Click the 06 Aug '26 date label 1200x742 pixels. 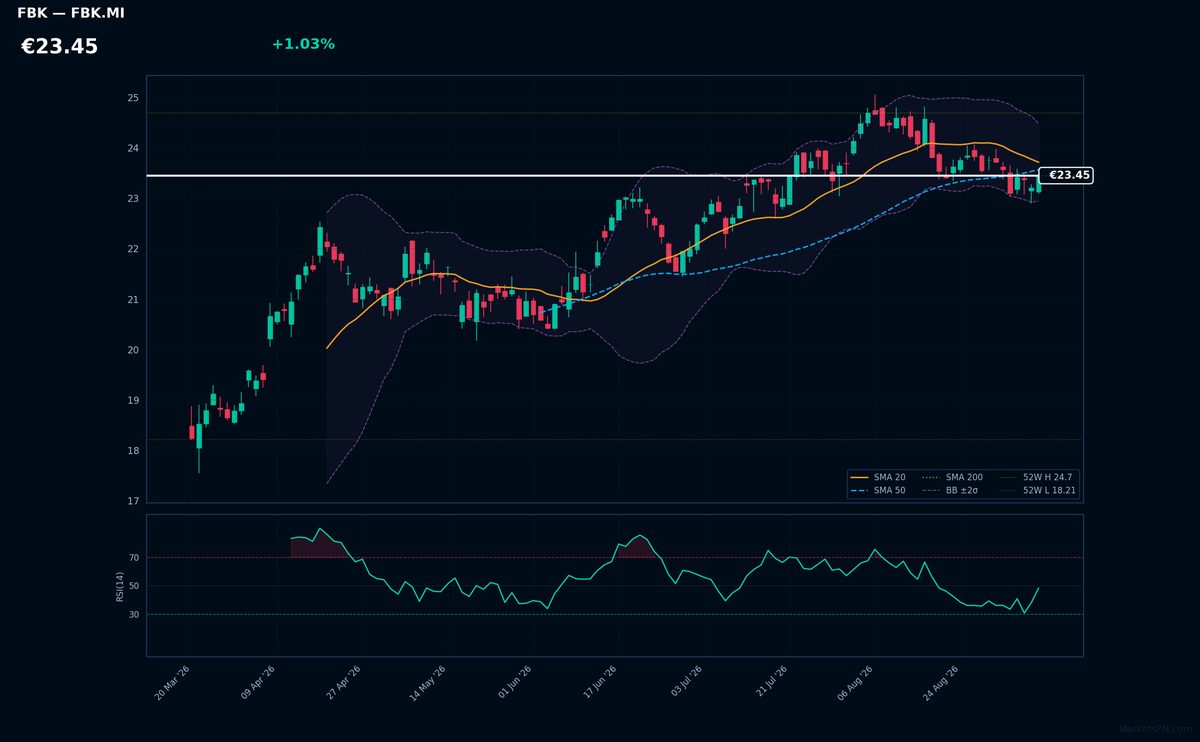(x=855, y=683)
